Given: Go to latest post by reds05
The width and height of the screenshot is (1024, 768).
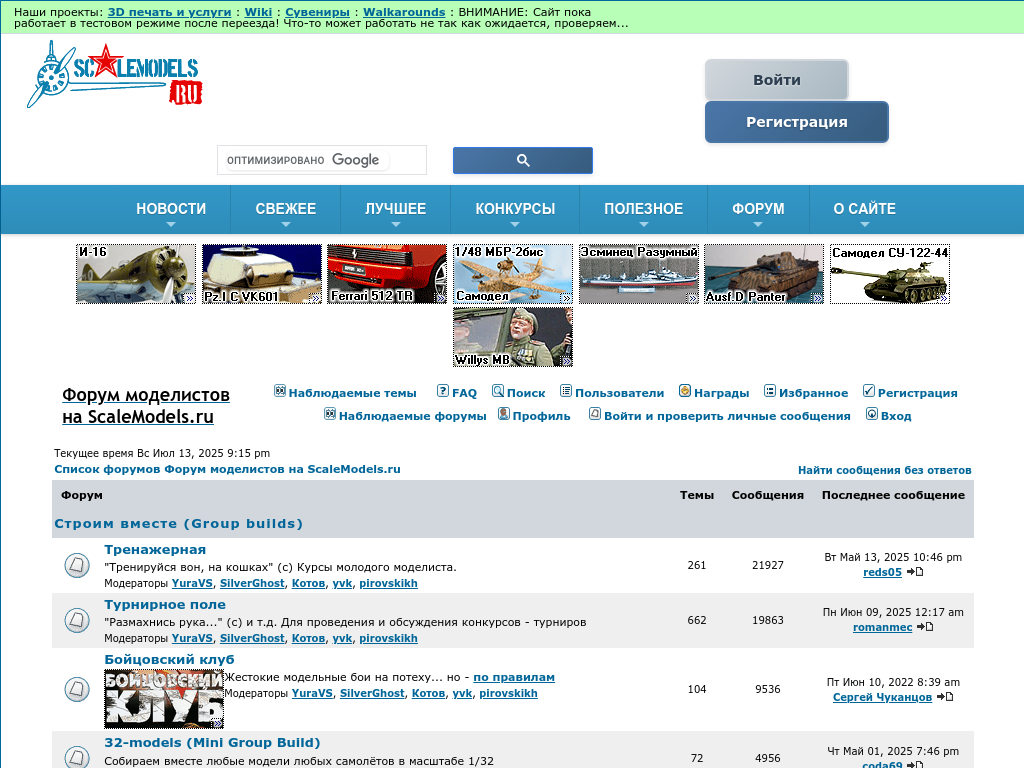Looking at the screenshot, I should tap(918, 573).
